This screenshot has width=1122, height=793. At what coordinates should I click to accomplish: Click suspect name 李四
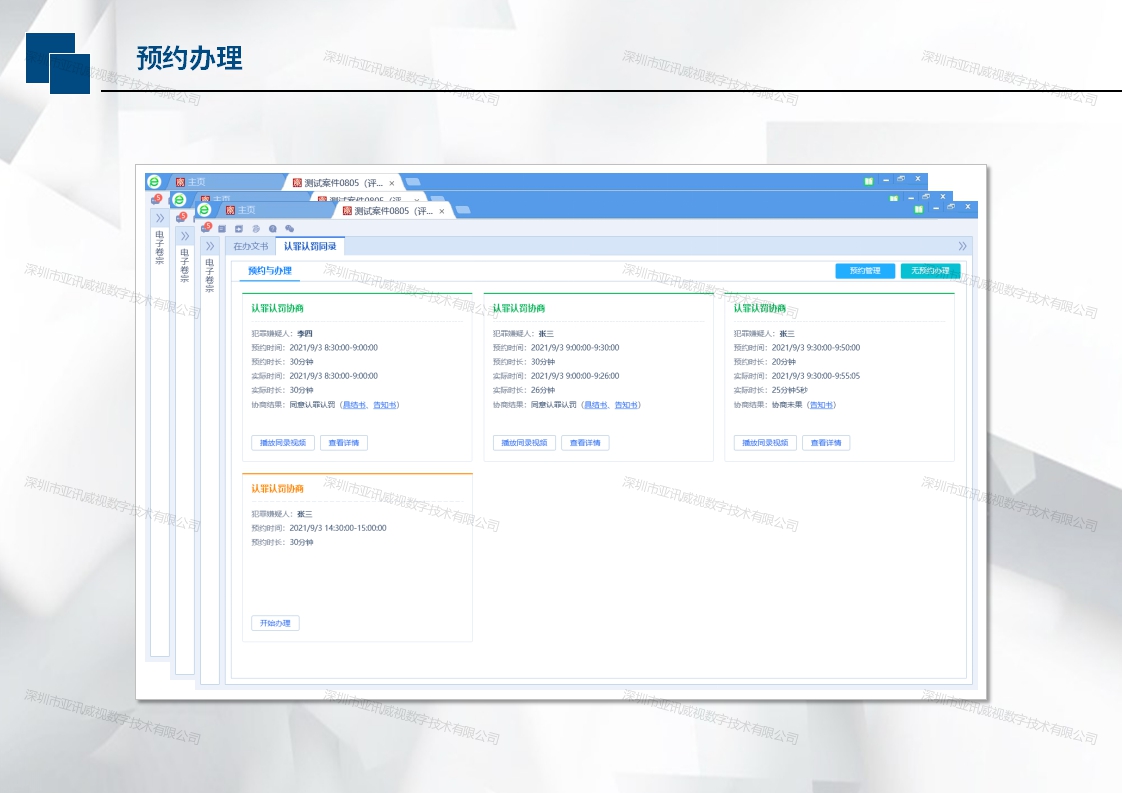pyautogui.click(x=305, y=334)
